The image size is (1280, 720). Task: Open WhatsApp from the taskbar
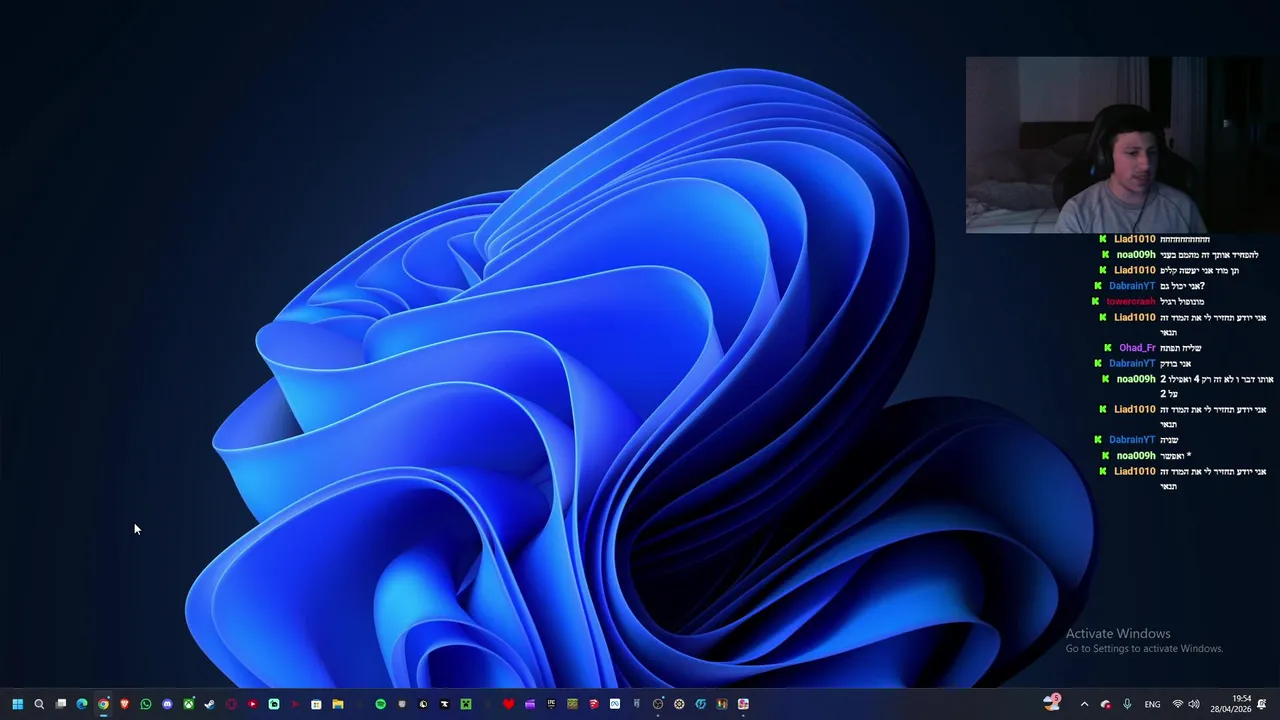[x=146, y=704]
